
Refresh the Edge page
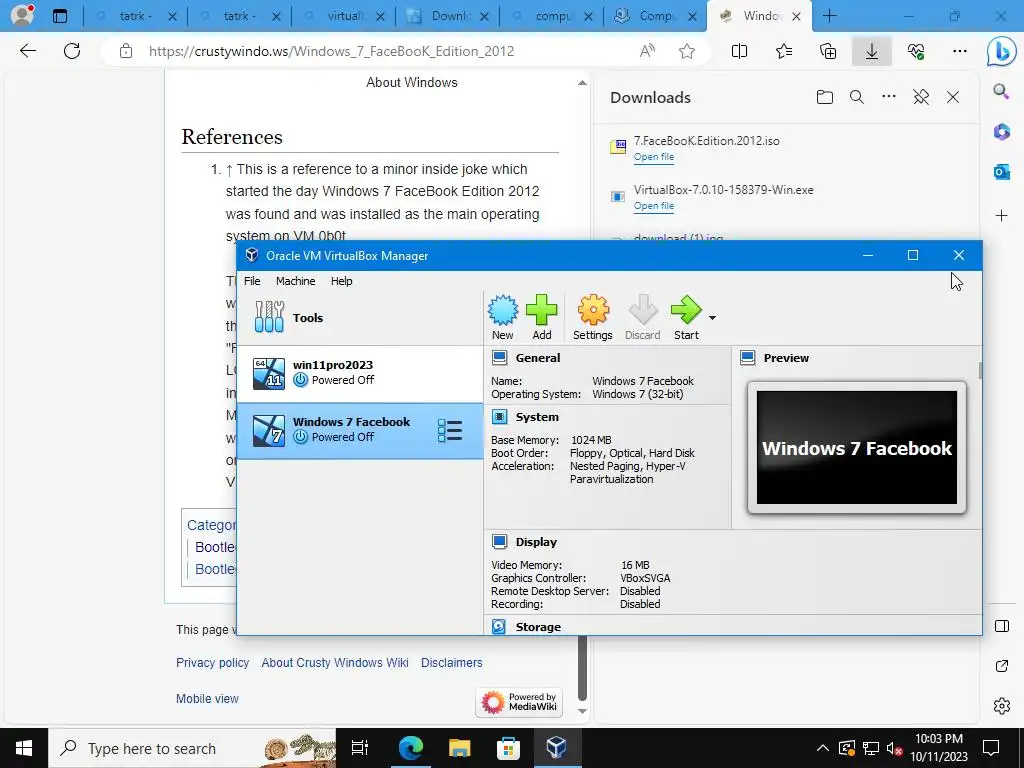(x=72, y=51)
